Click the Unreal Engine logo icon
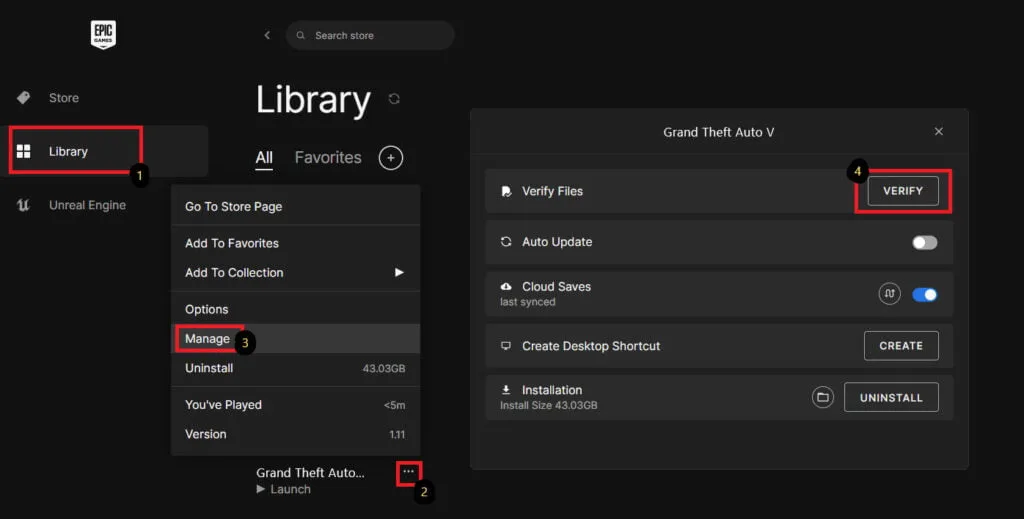 coord(24,205)
